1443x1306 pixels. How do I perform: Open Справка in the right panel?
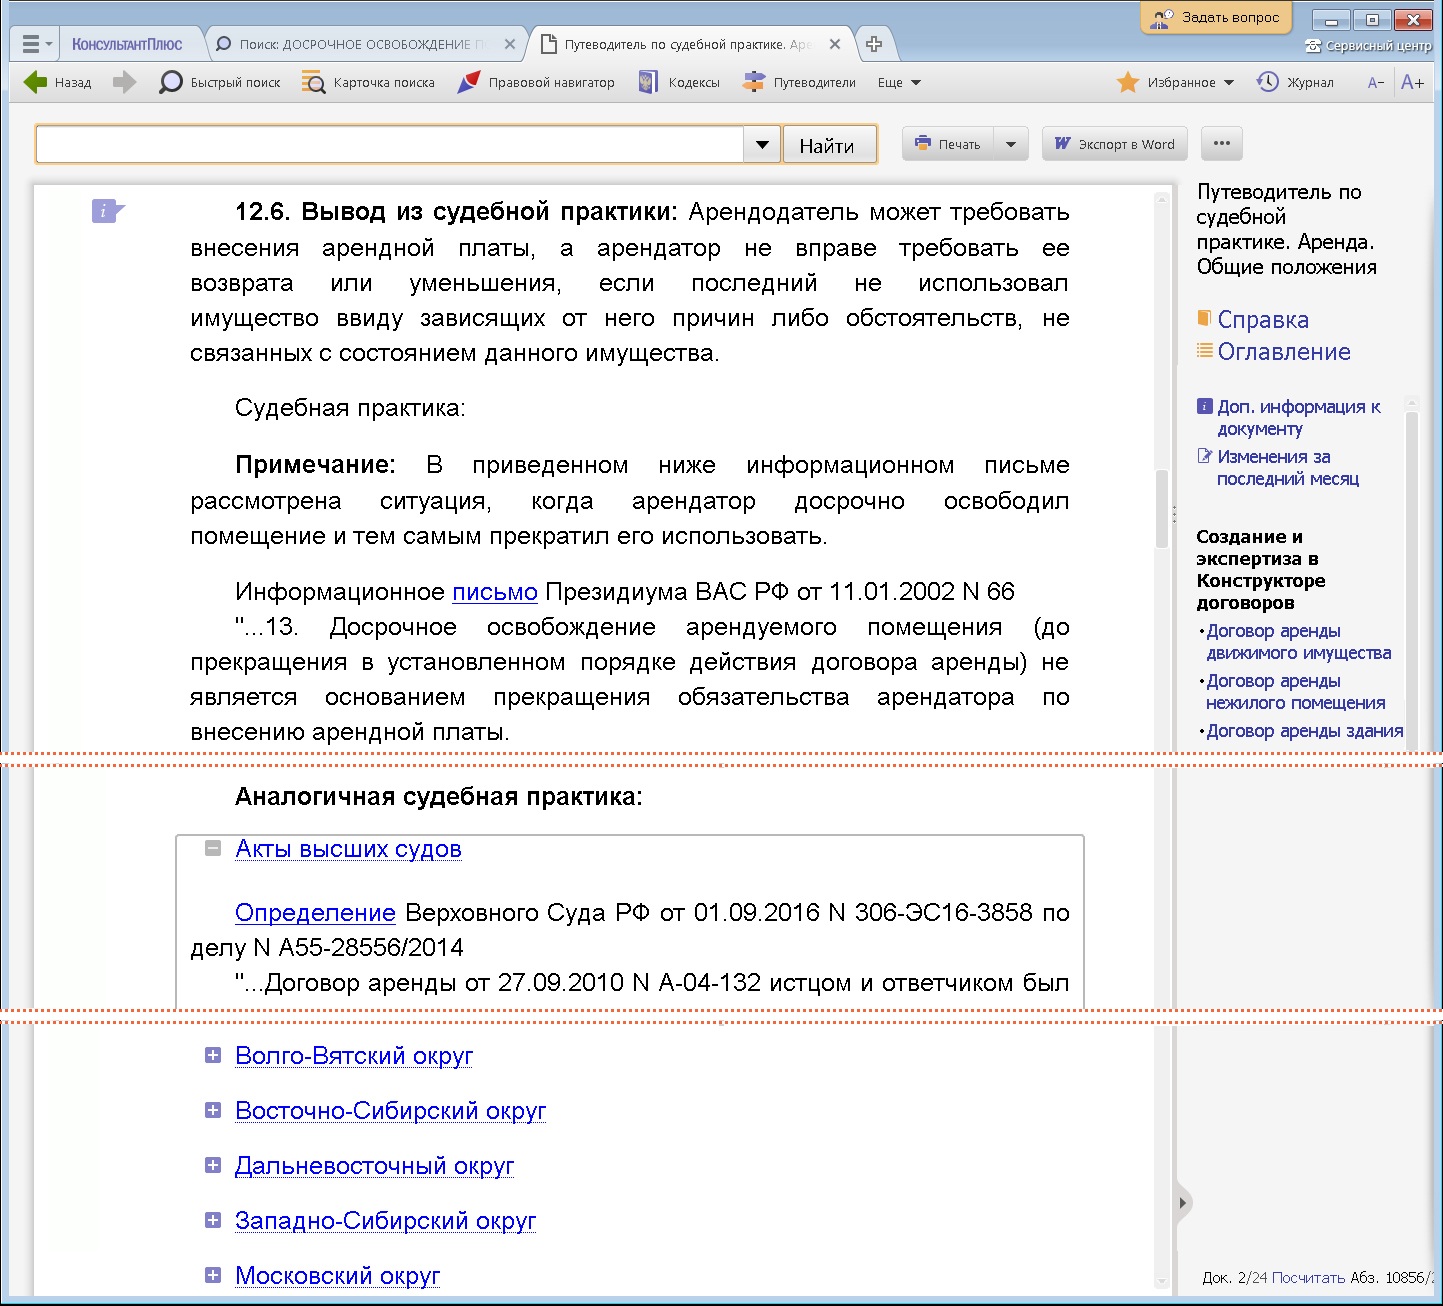[1263, 320]
